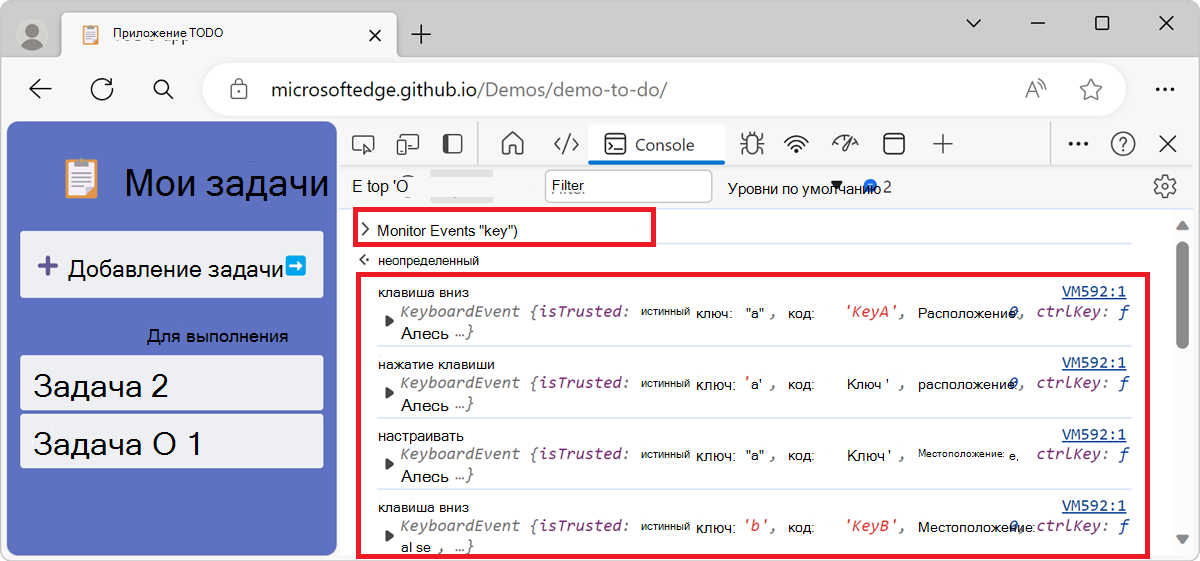The height and width of the screenshot is (561, 1200).
Task: Open a new browser tab
Action: point(422,35)
